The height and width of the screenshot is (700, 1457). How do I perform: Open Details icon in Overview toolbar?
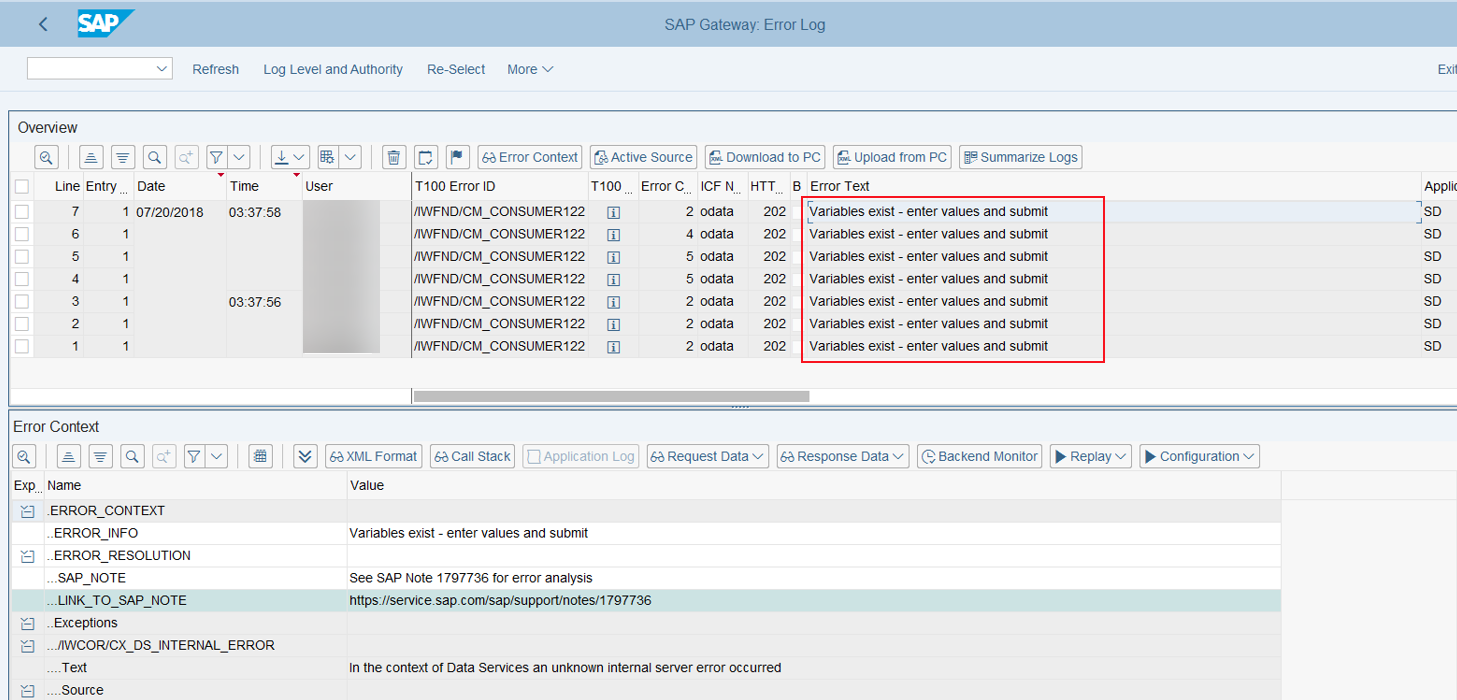tap(47, 157)
